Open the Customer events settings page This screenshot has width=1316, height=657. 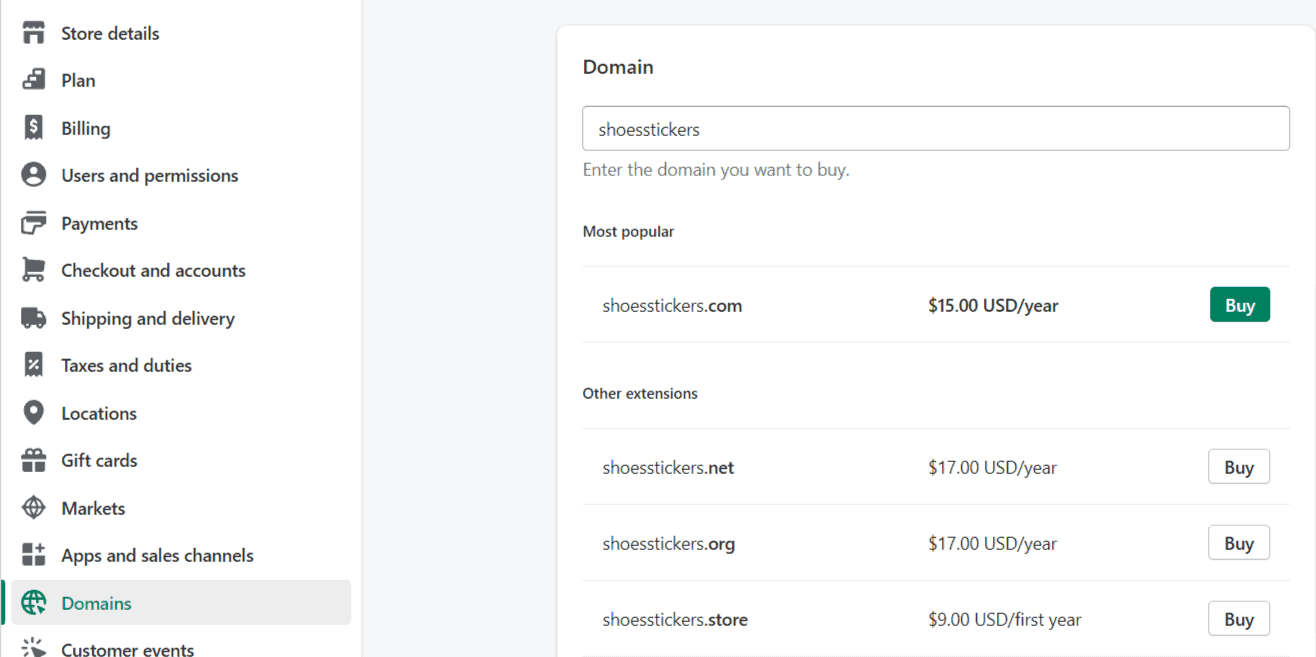coord(127,648)
